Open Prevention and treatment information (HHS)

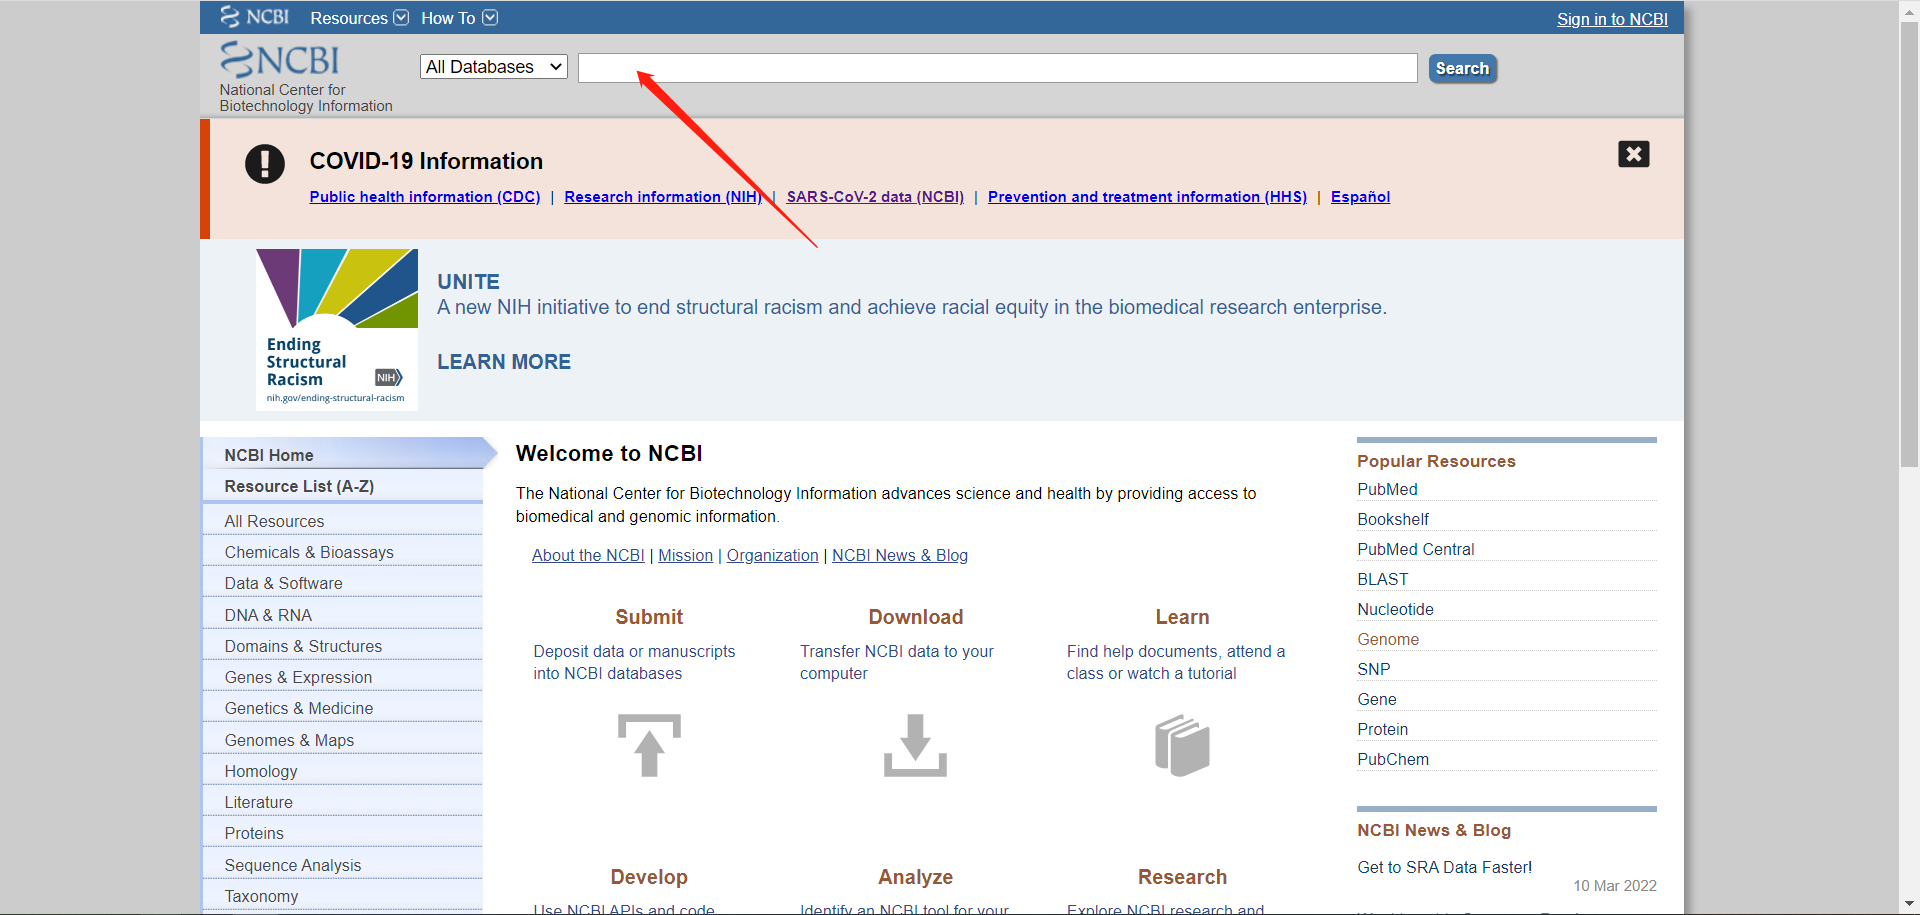(x=1147, y=197)
